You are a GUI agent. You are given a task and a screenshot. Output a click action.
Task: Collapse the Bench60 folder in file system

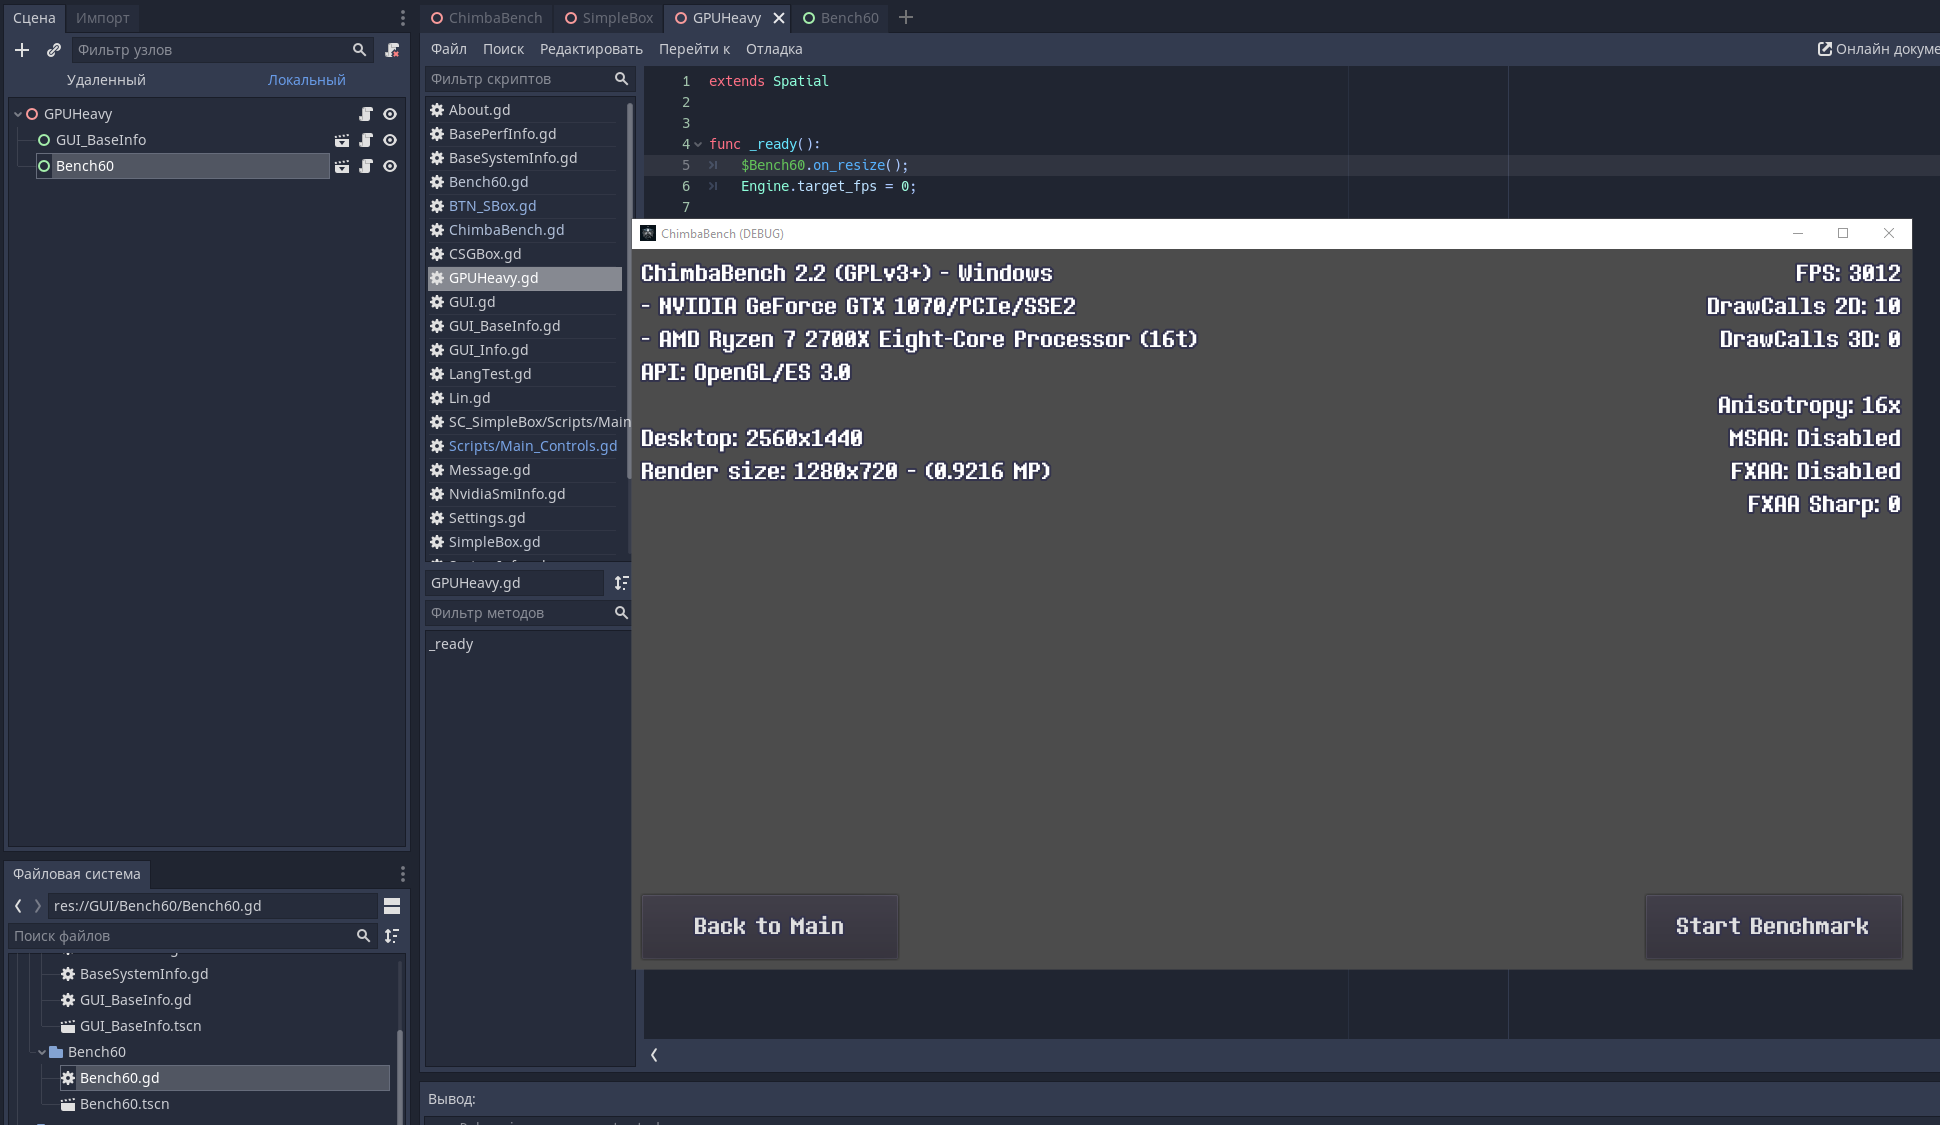tap(42, 1052)
